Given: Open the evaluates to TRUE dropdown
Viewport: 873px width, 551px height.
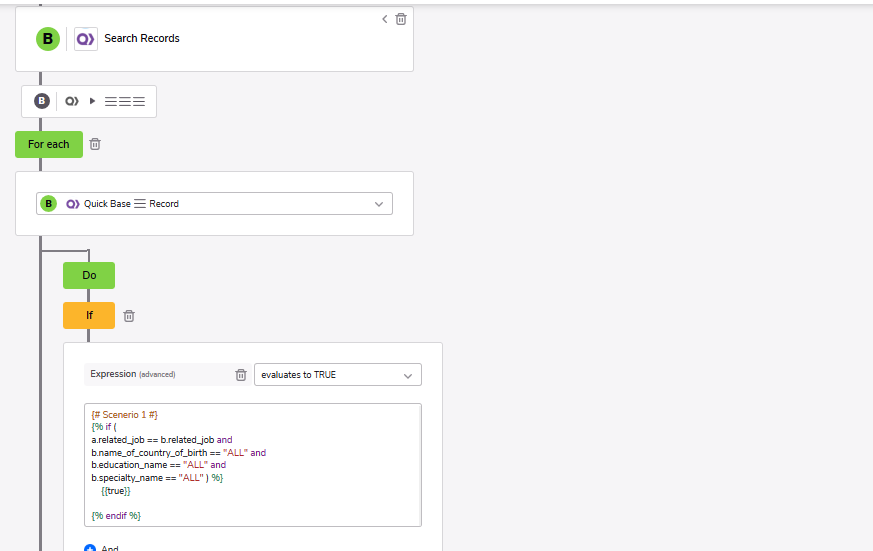Looking at the screenshot, I should 338,375.
